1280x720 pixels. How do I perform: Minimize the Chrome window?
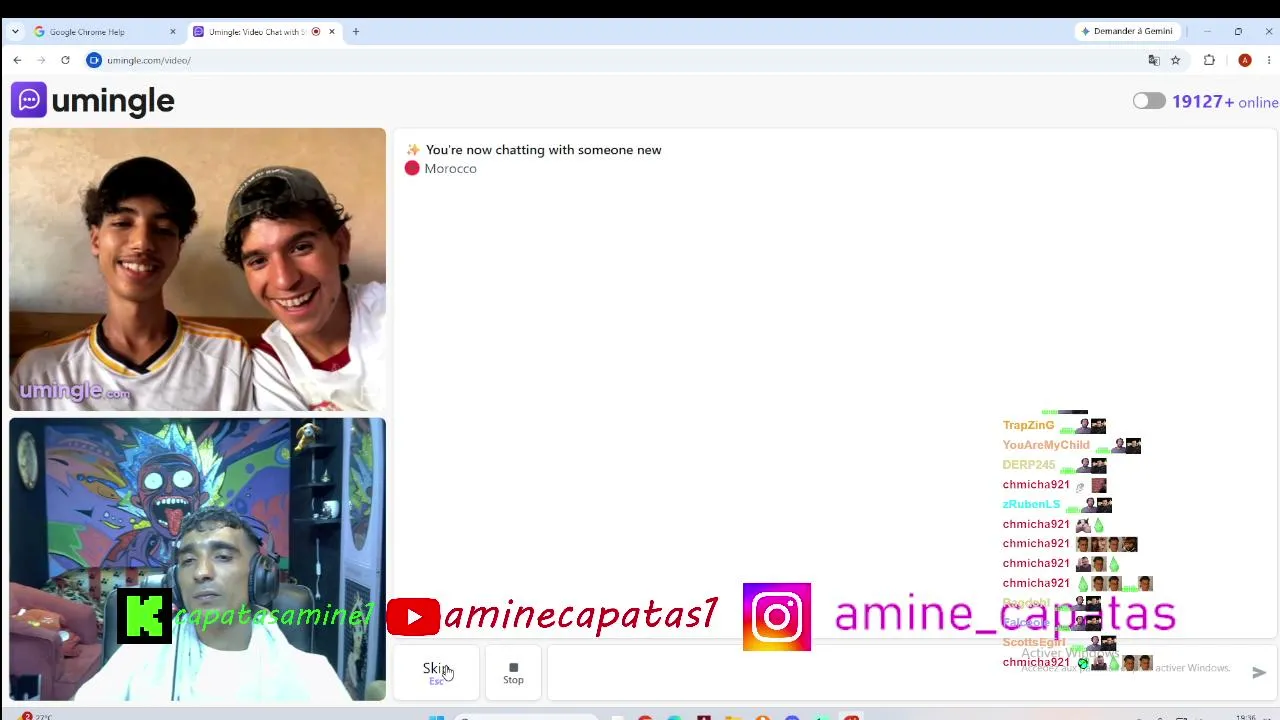pyautogui.click(x=1207, y=31)
